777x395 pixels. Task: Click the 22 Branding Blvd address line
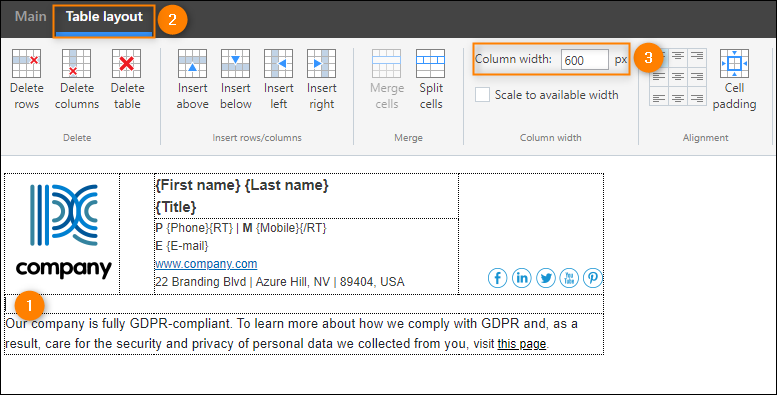pyautogui.click(x=280, y=282)
